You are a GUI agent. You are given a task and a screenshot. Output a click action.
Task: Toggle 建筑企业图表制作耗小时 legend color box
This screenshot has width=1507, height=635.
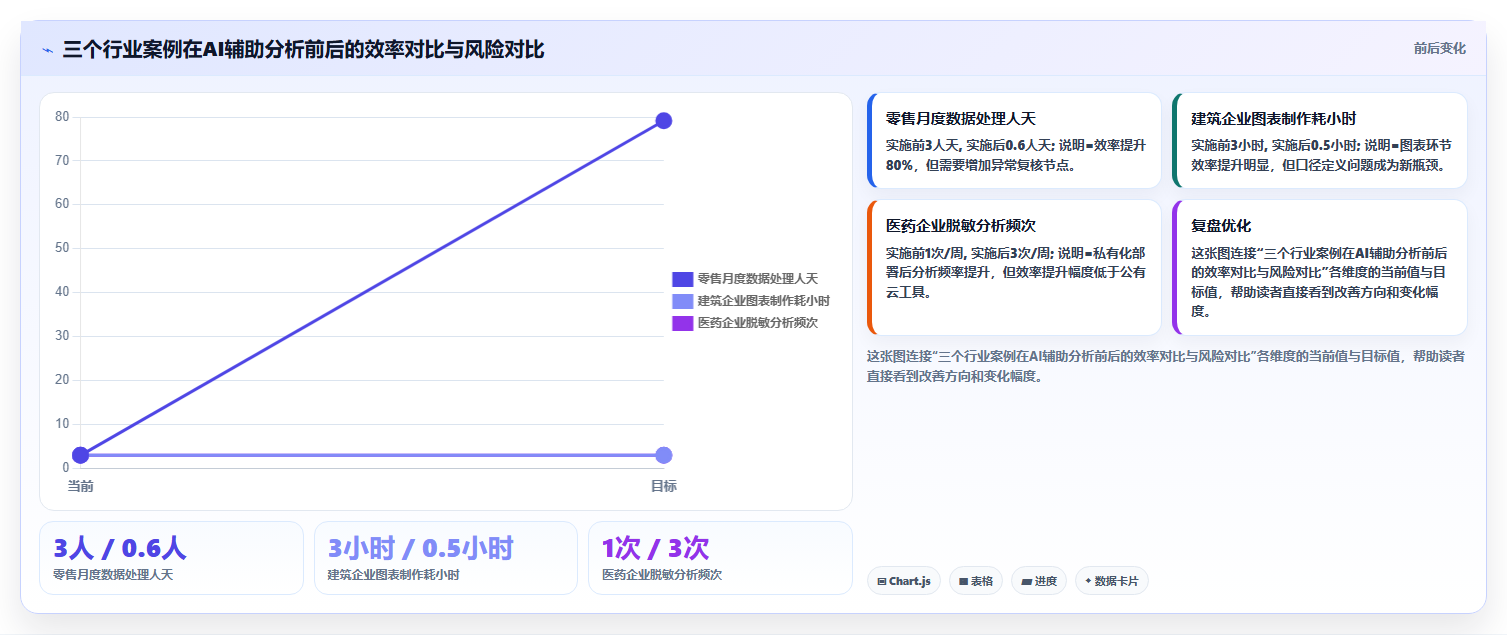(x=682, y=301)
